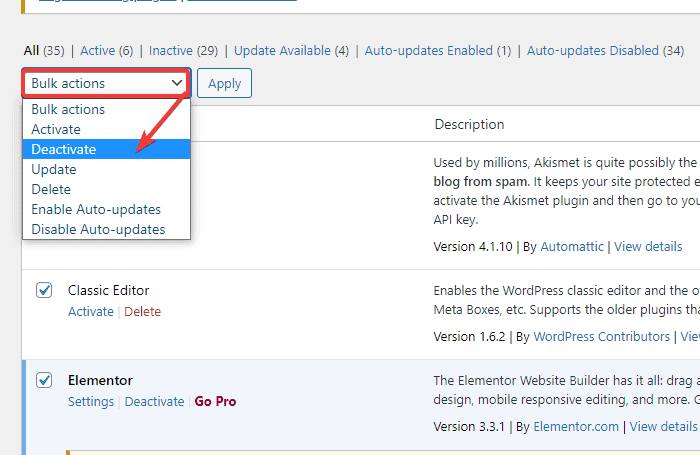Click Elementor Go Pro link

(x=215, y=401)
